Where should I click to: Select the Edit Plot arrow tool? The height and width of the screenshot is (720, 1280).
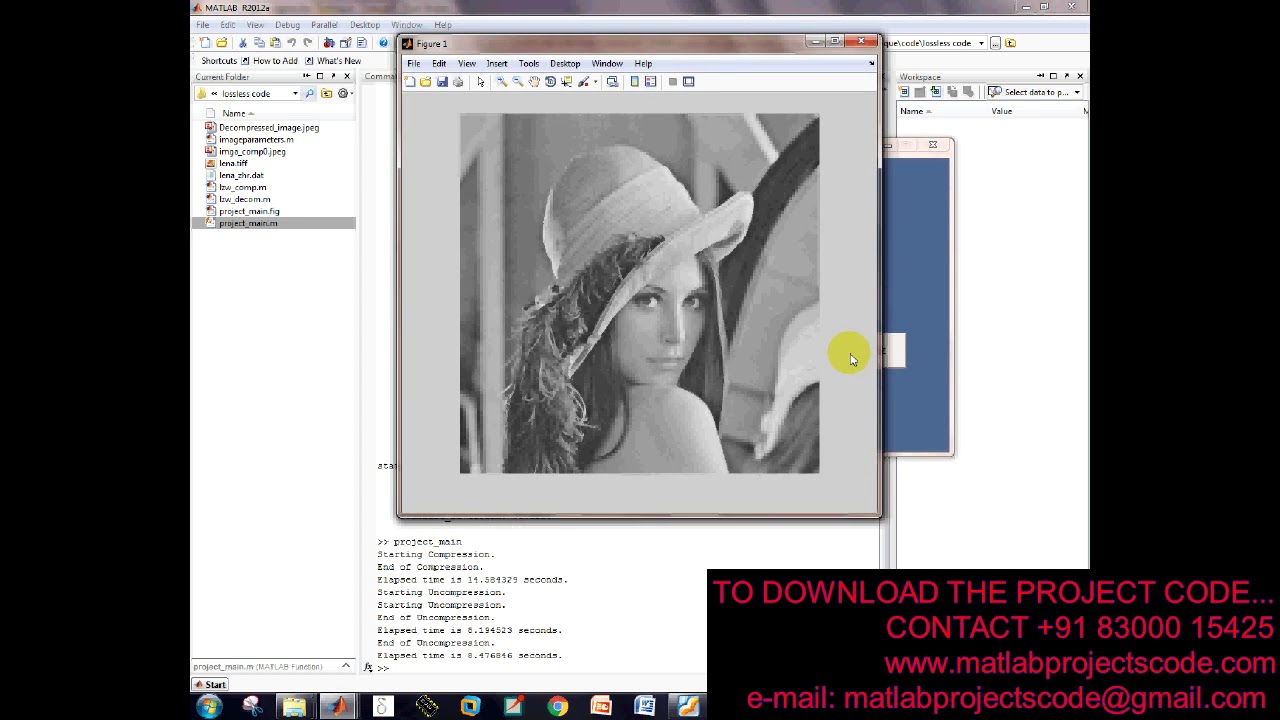pos(481,82)
